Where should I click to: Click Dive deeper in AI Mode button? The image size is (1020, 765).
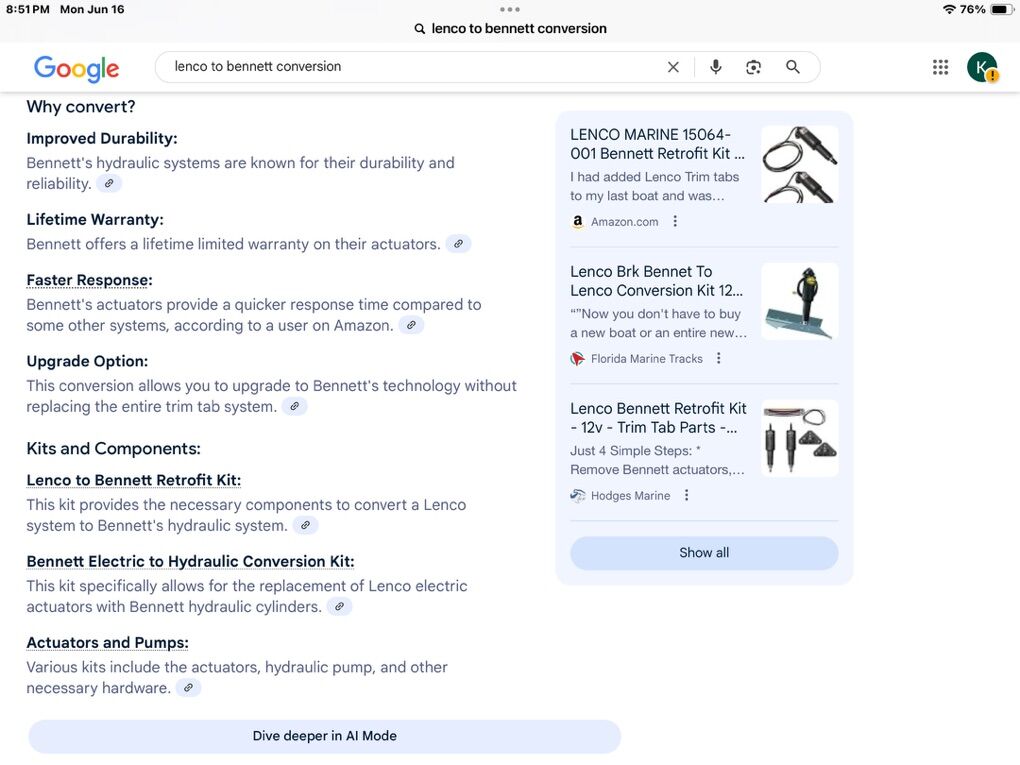pos(324,736)
